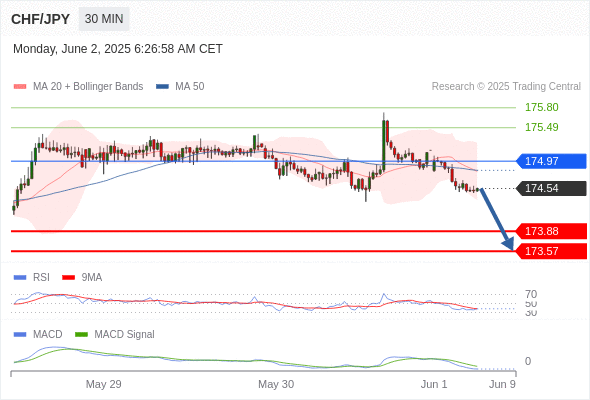
Task: Click the Jun 1 date axis label
Action: point(434,384)
